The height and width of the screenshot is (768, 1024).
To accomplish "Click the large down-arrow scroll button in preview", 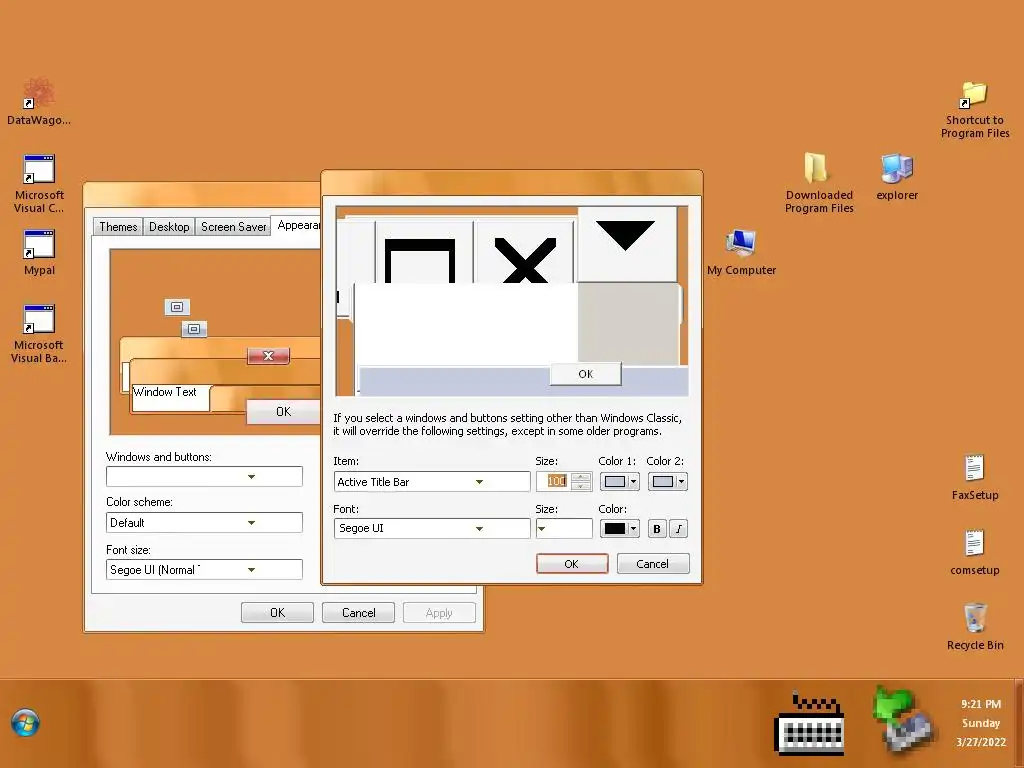I will [x=626, y=244].
